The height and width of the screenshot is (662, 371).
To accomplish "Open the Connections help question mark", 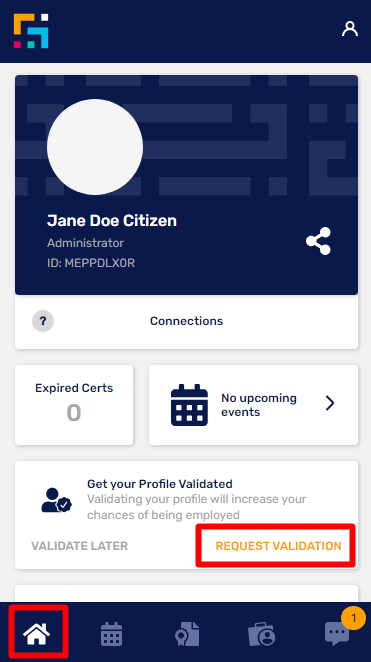I will 43,321.
